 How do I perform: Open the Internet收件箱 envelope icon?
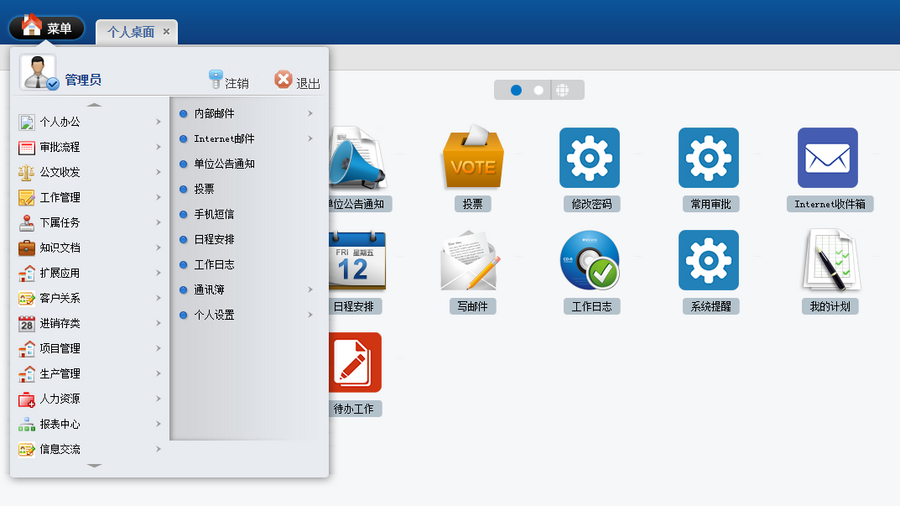pyautogui.click(x=827, y=158)
